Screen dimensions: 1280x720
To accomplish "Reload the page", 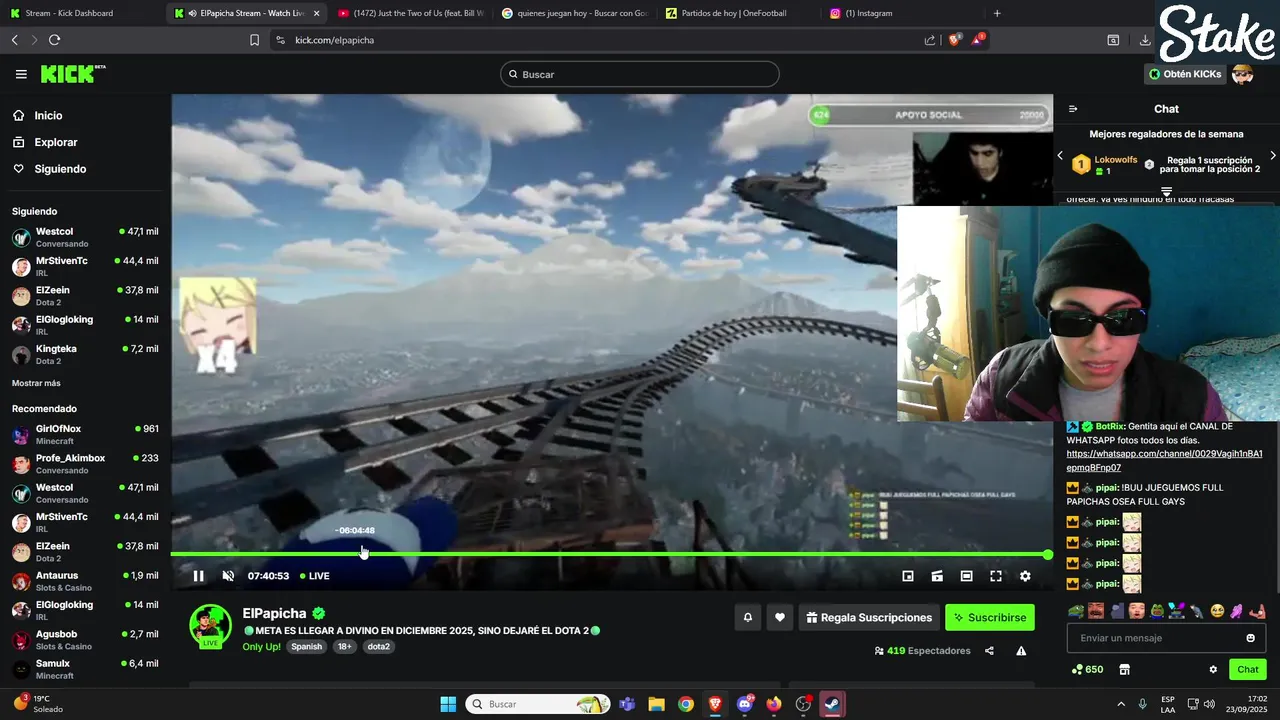I will point(54,40).
